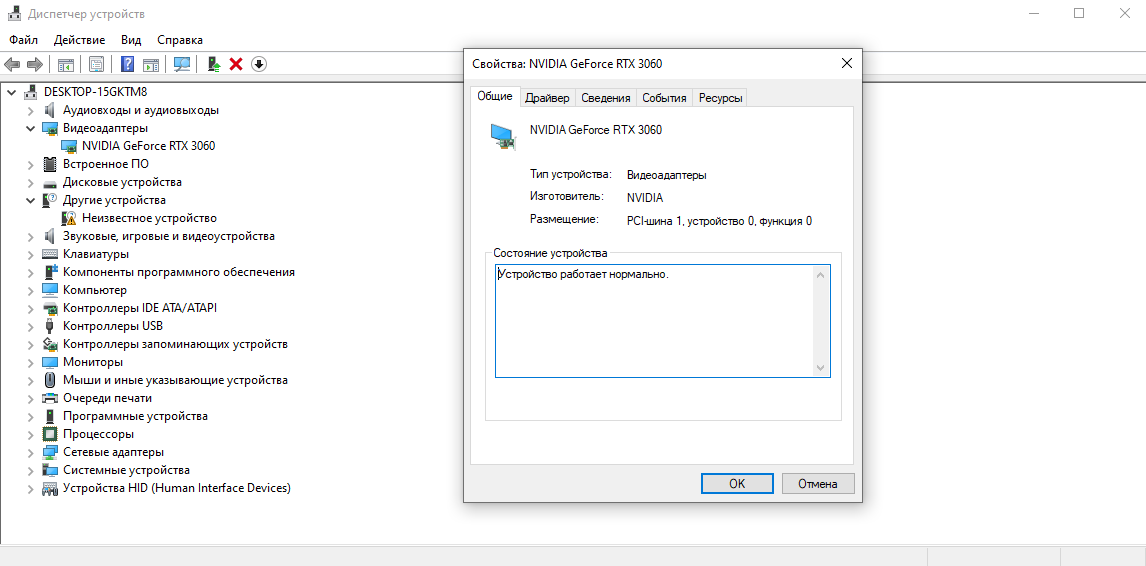
Task: Click the Disable device down-arrow icon
Action: 259,64
